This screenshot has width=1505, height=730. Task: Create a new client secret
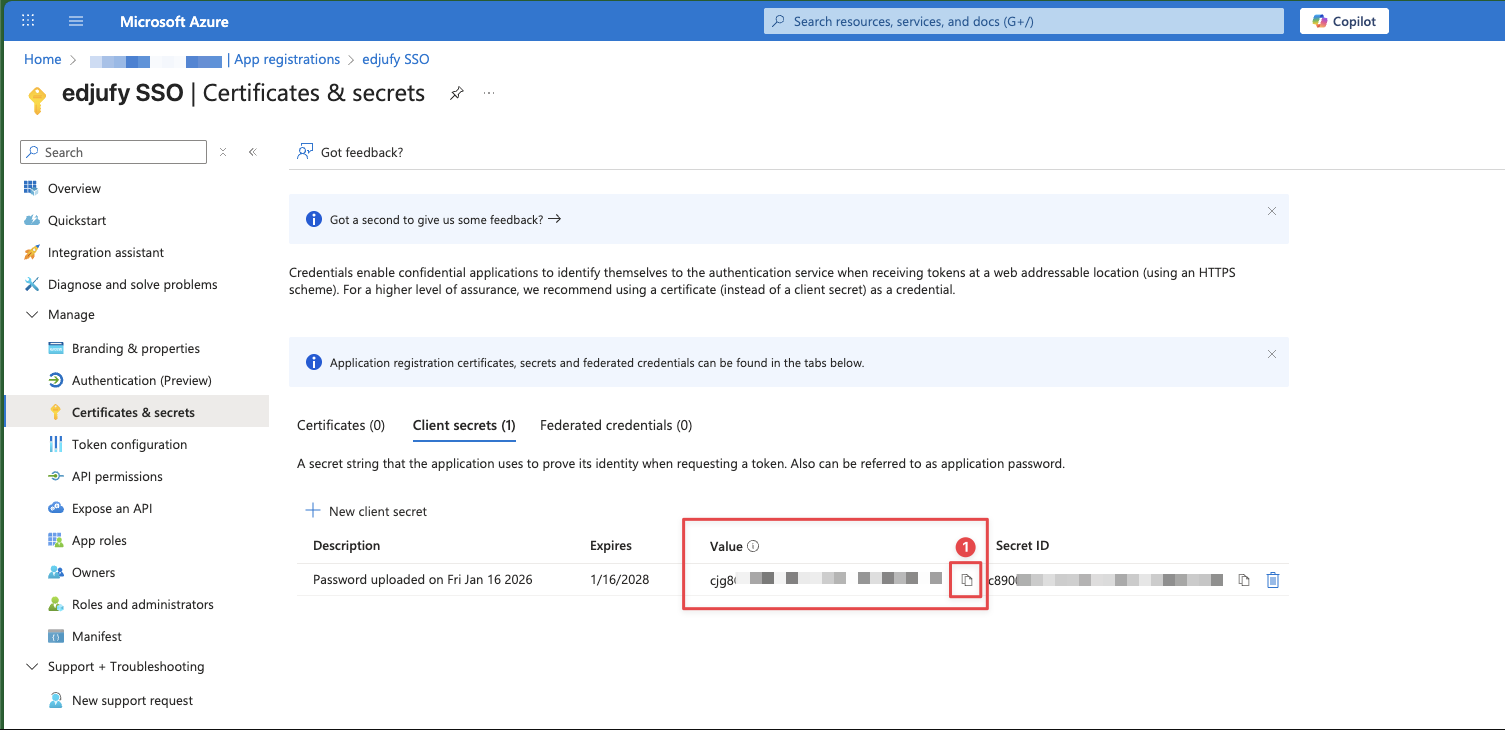click(366, 511)
